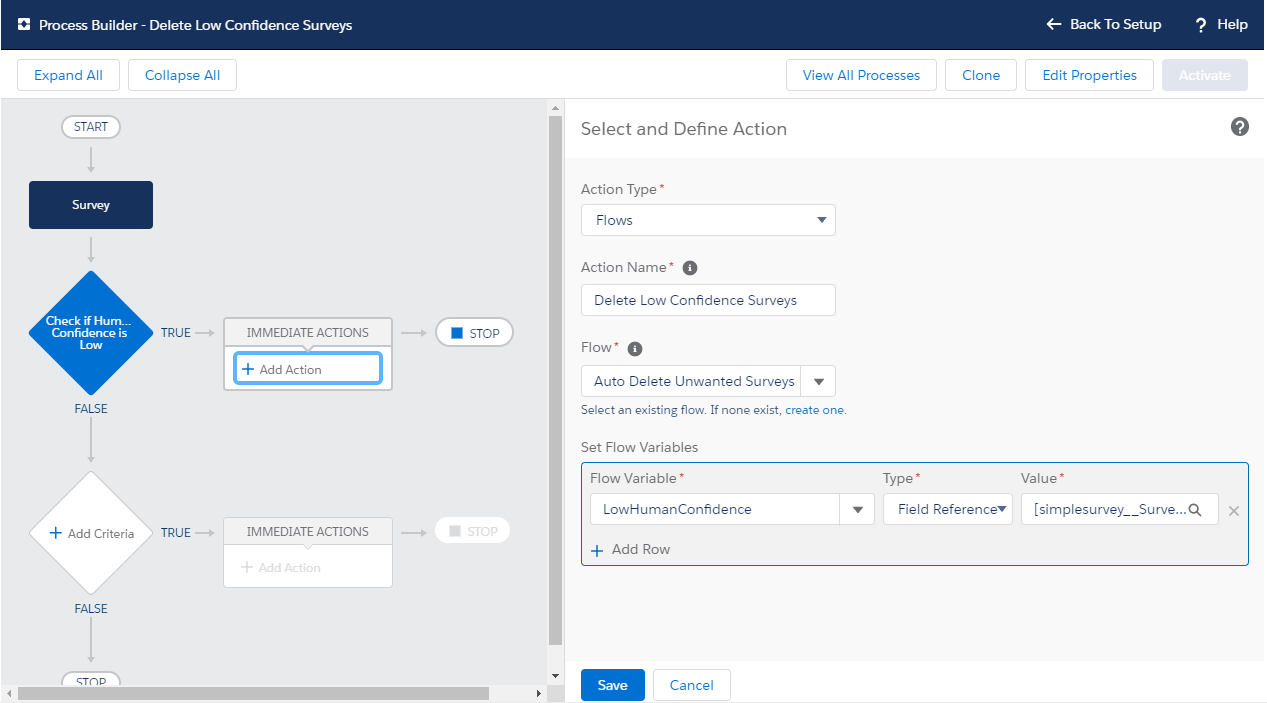Open the Field Reference type dropdown

pos(948,509)
